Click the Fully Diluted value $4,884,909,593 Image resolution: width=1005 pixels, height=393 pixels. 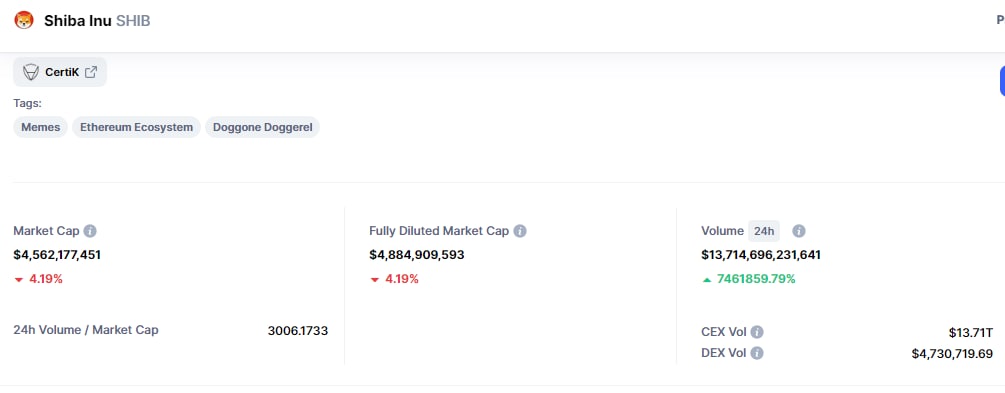[x=417, y=255]
